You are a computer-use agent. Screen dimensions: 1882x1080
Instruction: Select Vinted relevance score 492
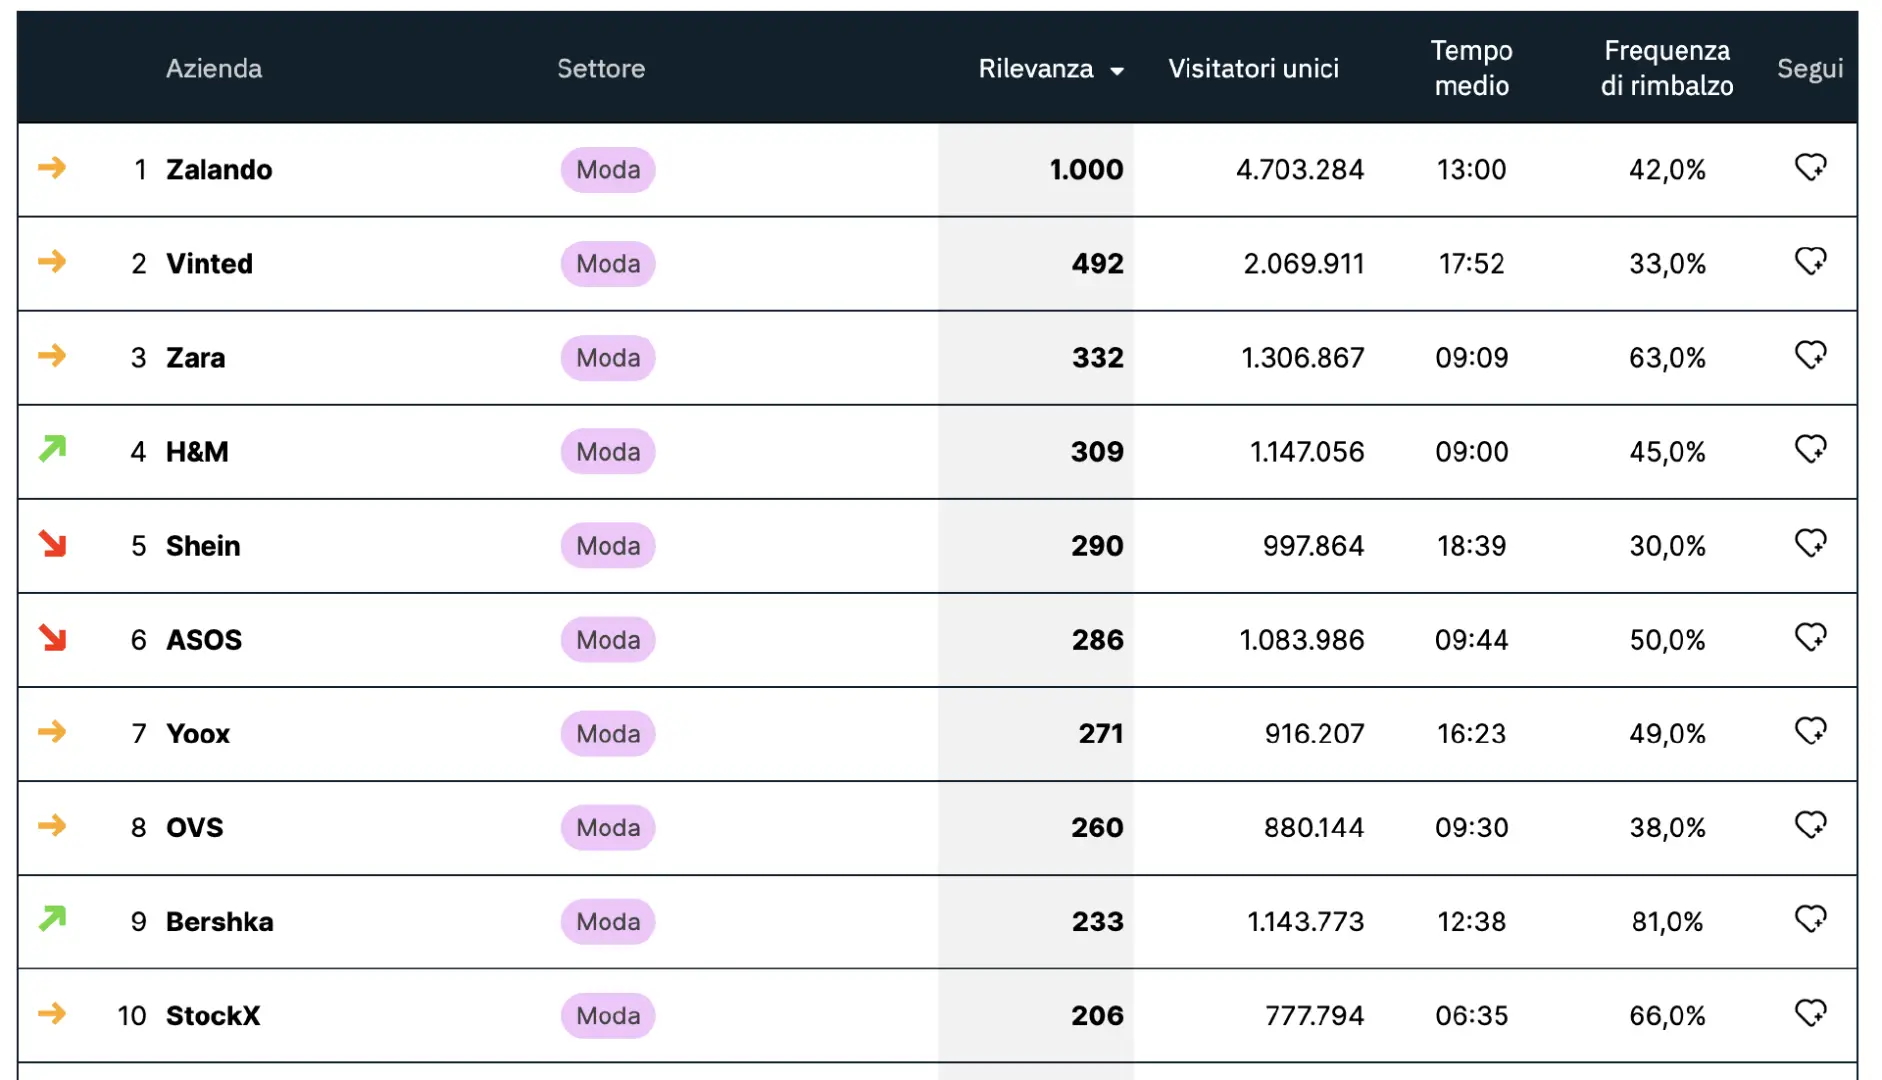point(1098,263)
